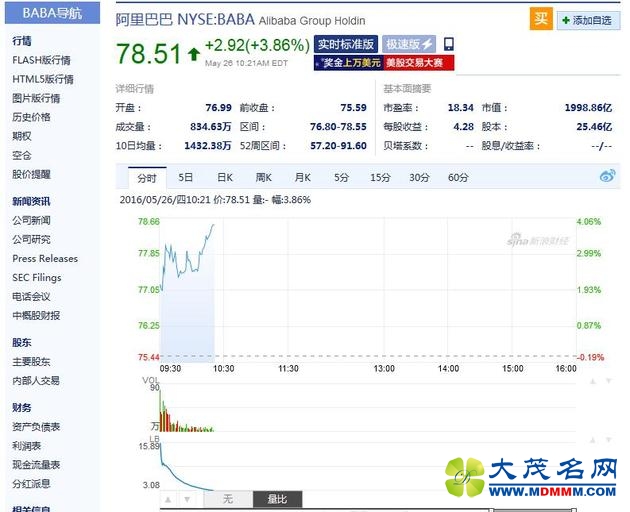
Task: Open 股价提醒 price alert link
Action: pos(31,174)
